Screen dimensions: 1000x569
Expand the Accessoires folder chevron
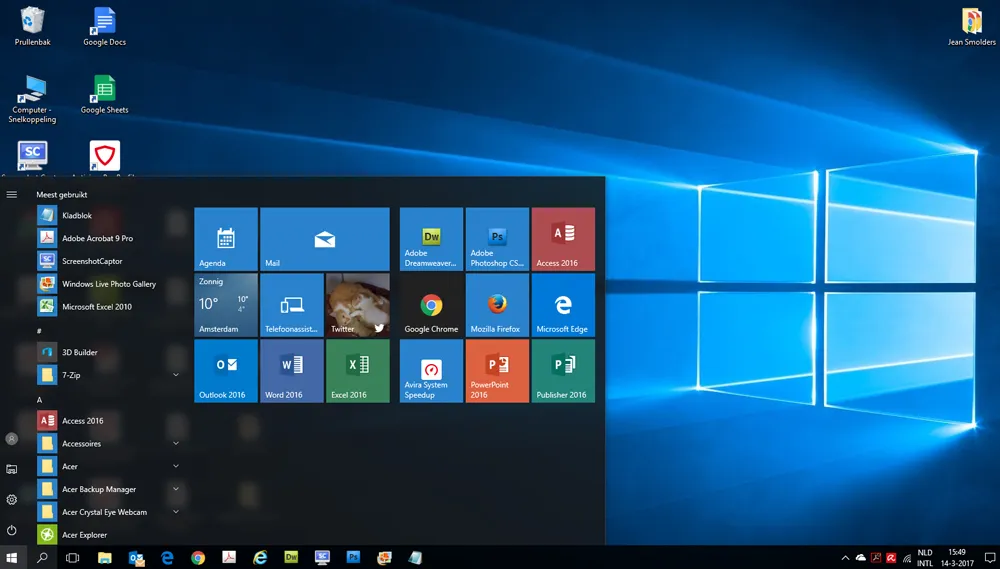click(176, 443)
